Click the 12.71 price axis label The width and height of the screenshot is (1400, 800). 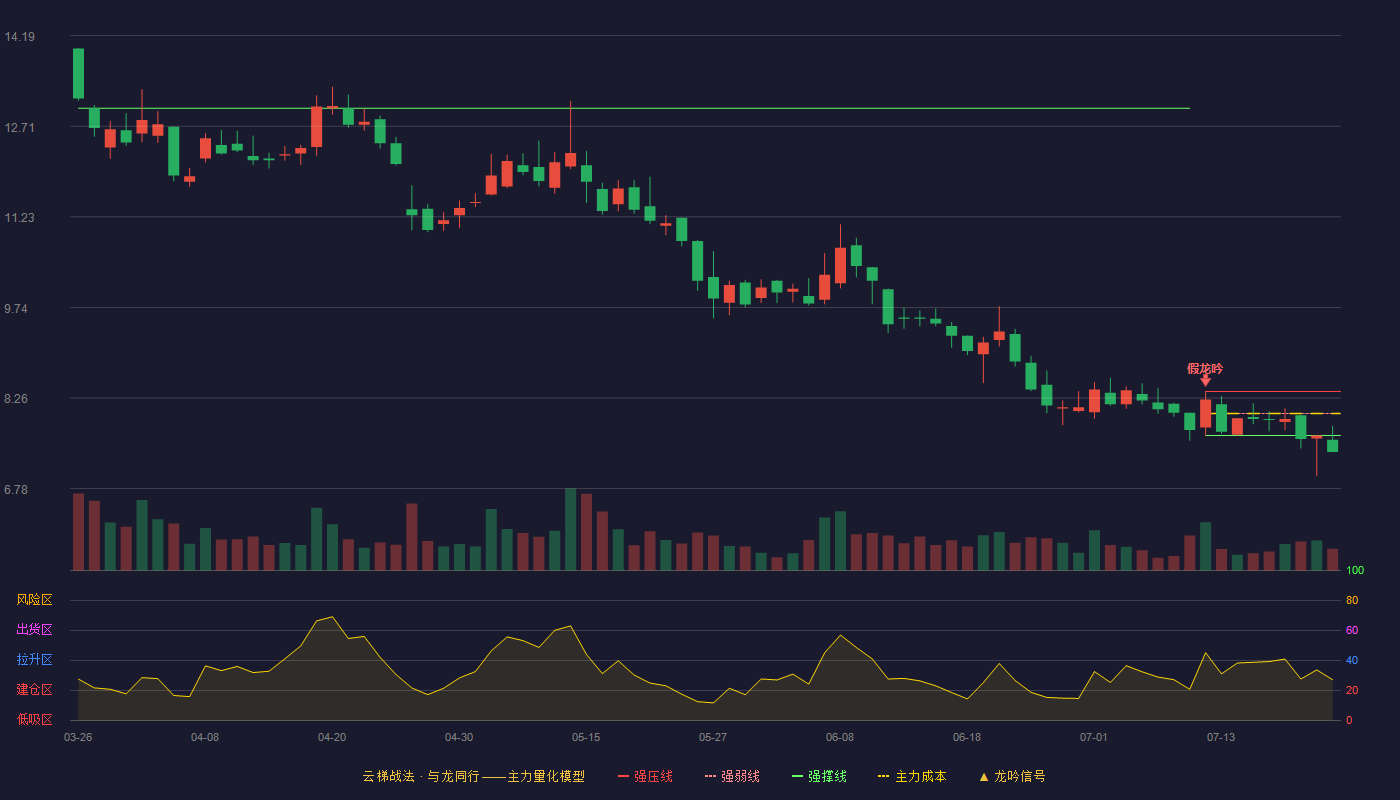click(19, 128)
